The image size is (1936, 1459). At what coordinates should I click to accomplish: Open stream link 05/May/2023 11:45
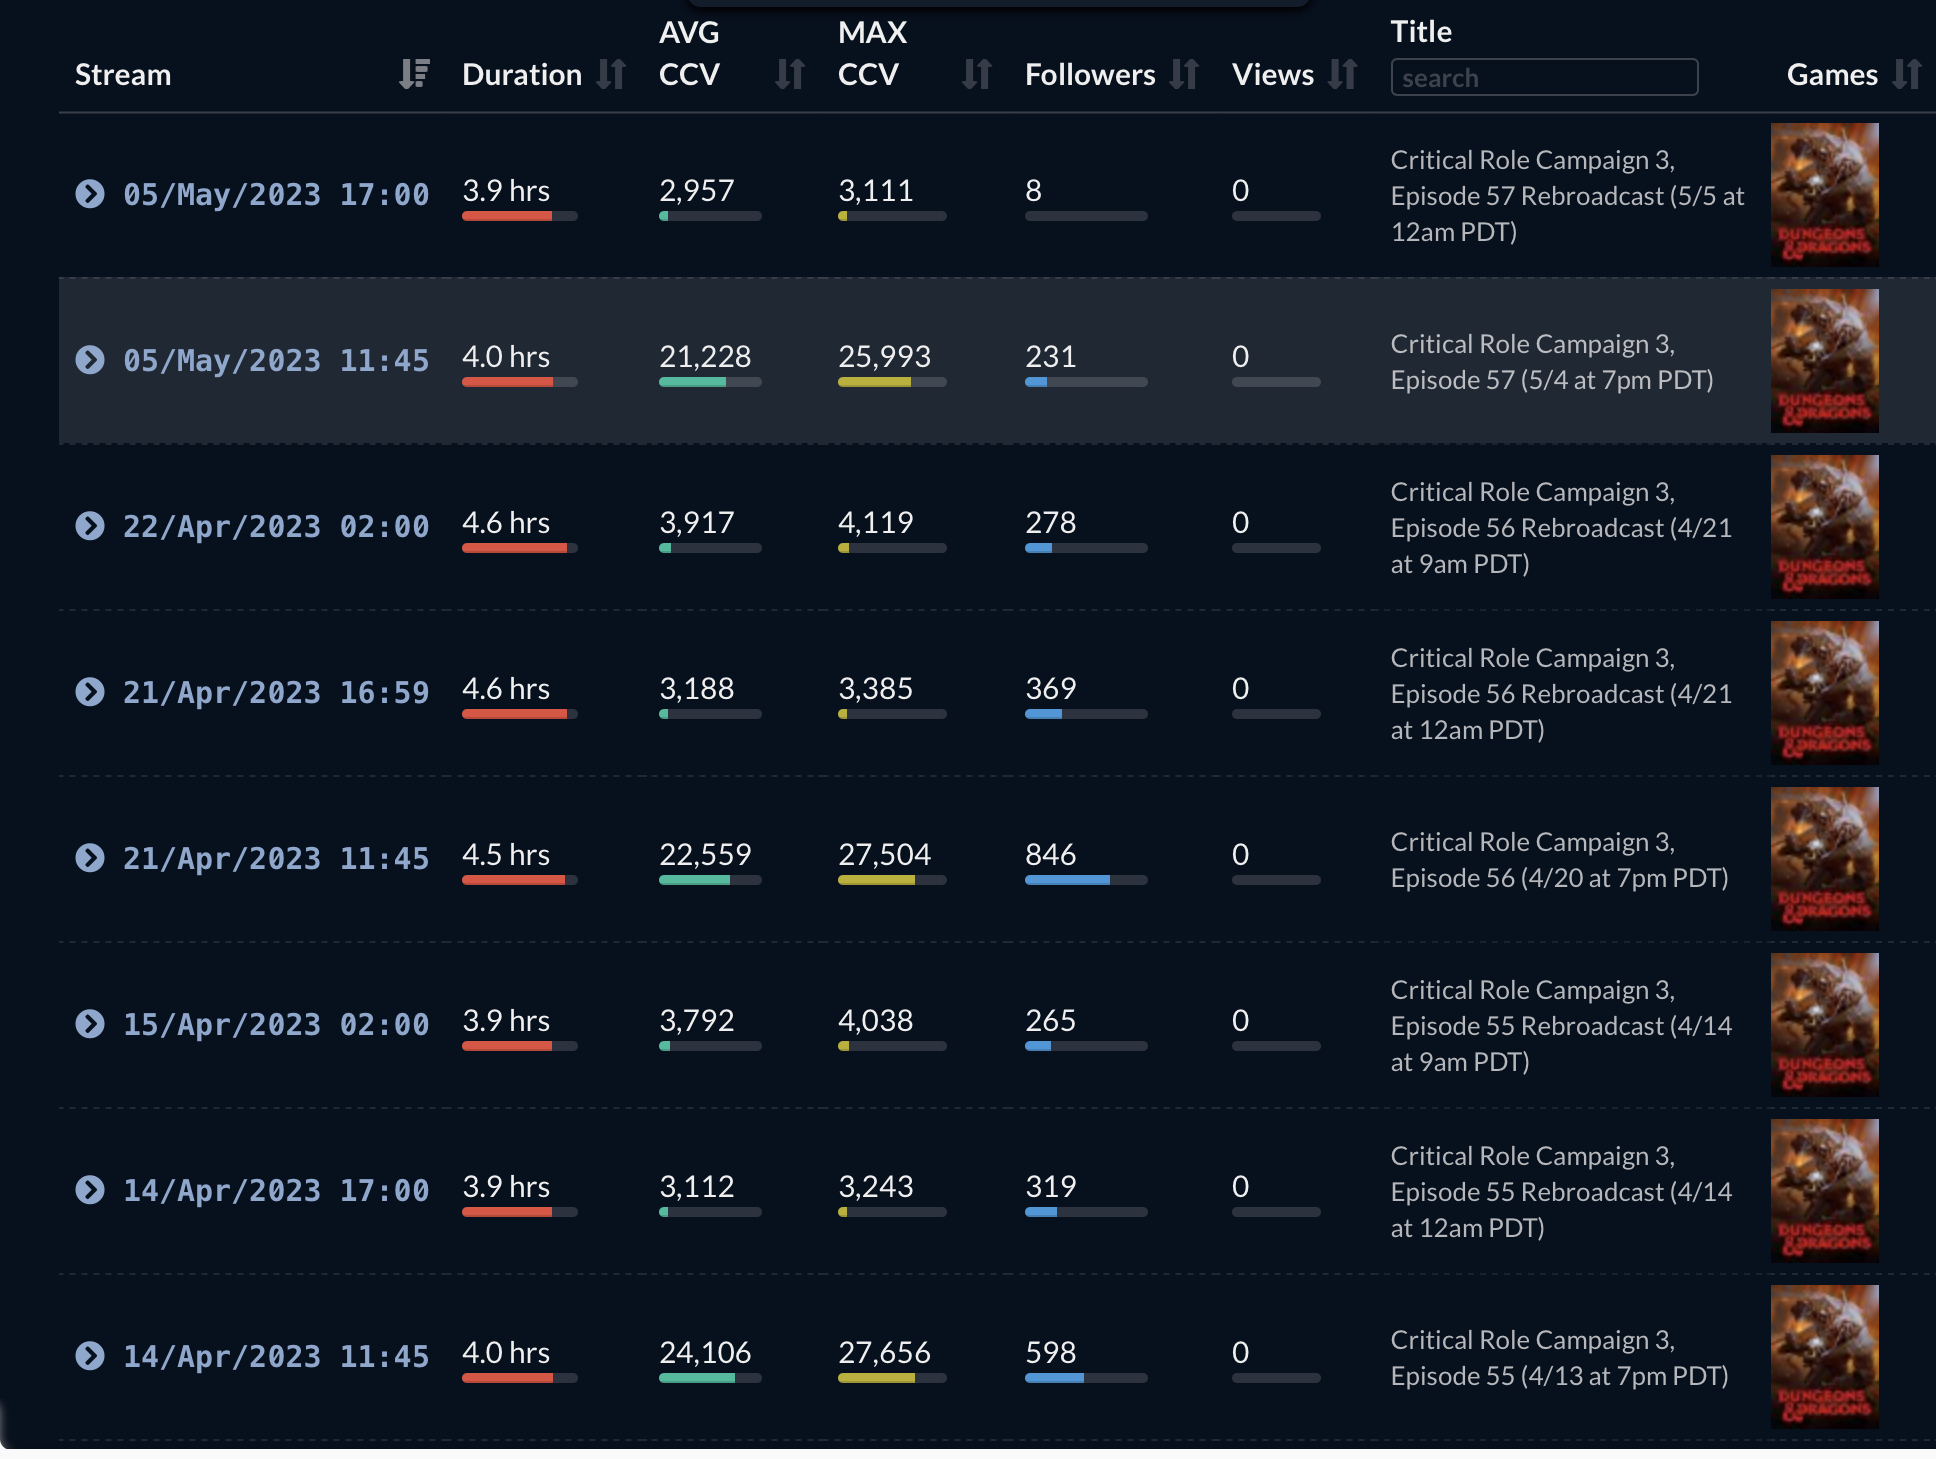(x=276, y=360)
